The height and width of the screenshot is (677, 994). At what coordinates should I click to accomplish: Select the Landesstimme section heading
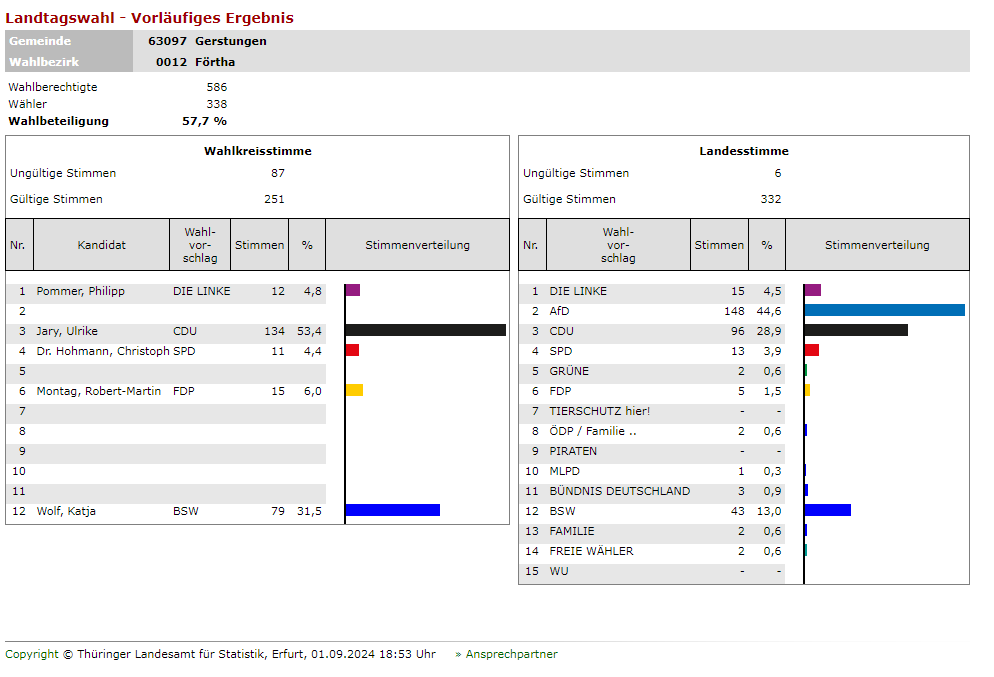point(743,151)
